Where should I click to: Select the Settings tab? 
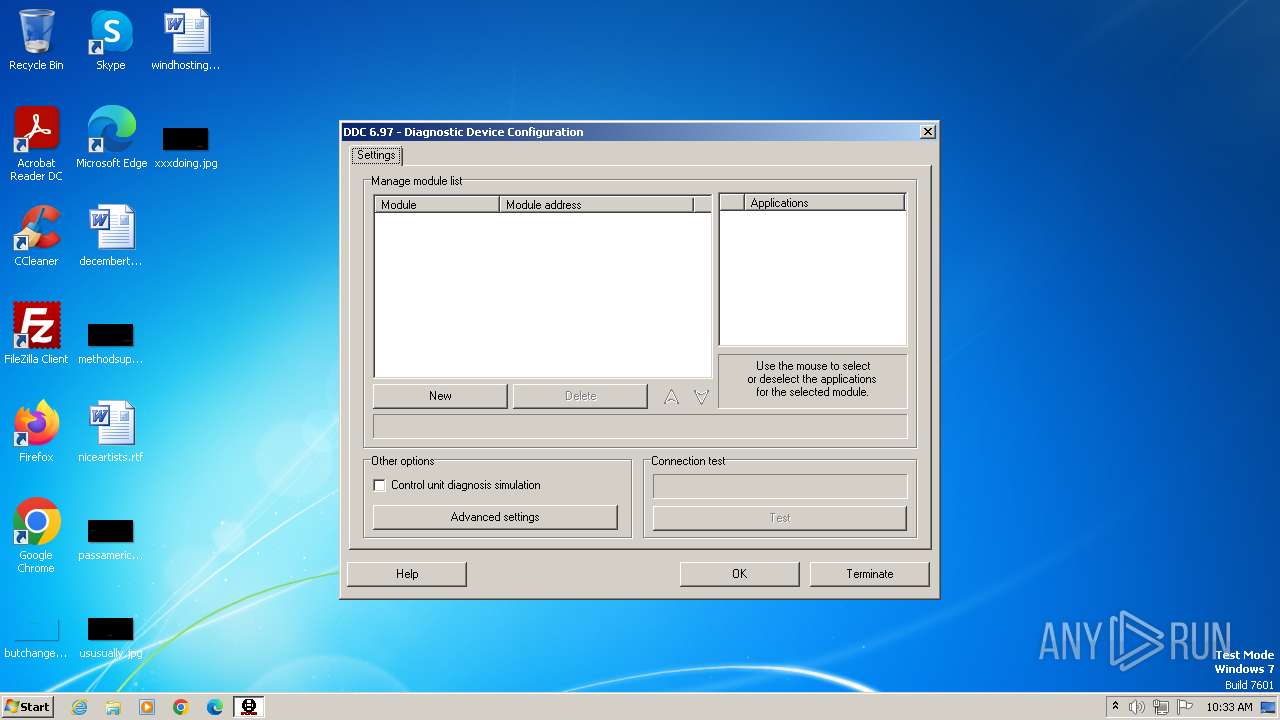click(x=377, y=155)
